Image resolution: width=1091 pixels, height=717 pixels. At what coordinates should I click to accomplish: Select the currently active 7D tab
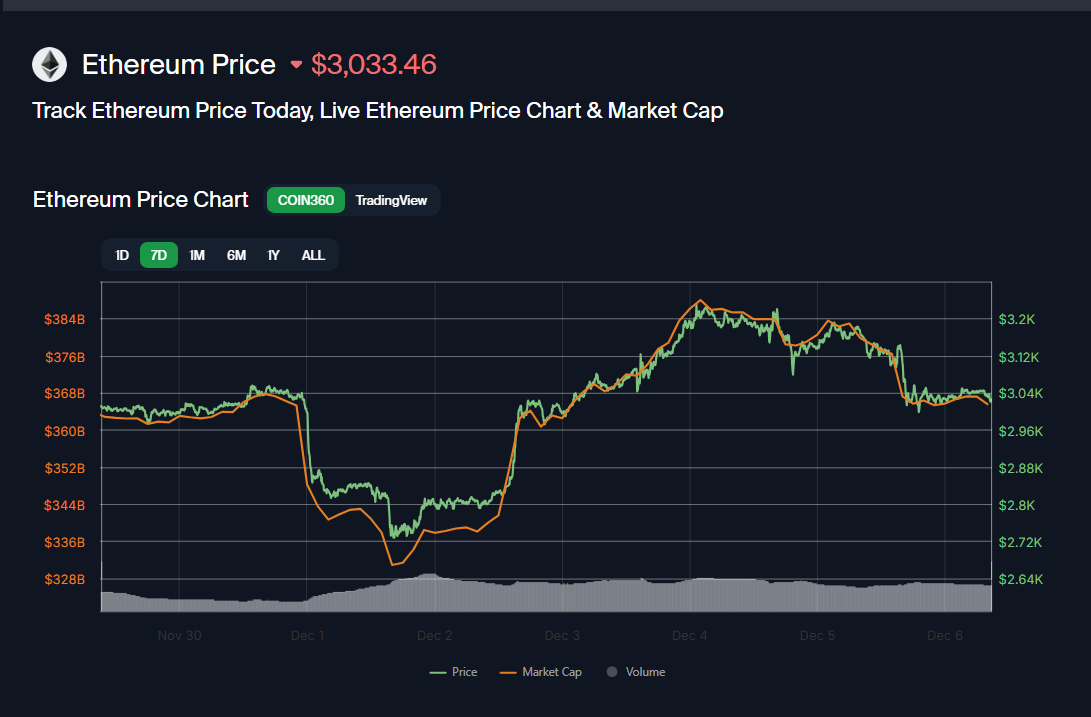pos(158,255)
